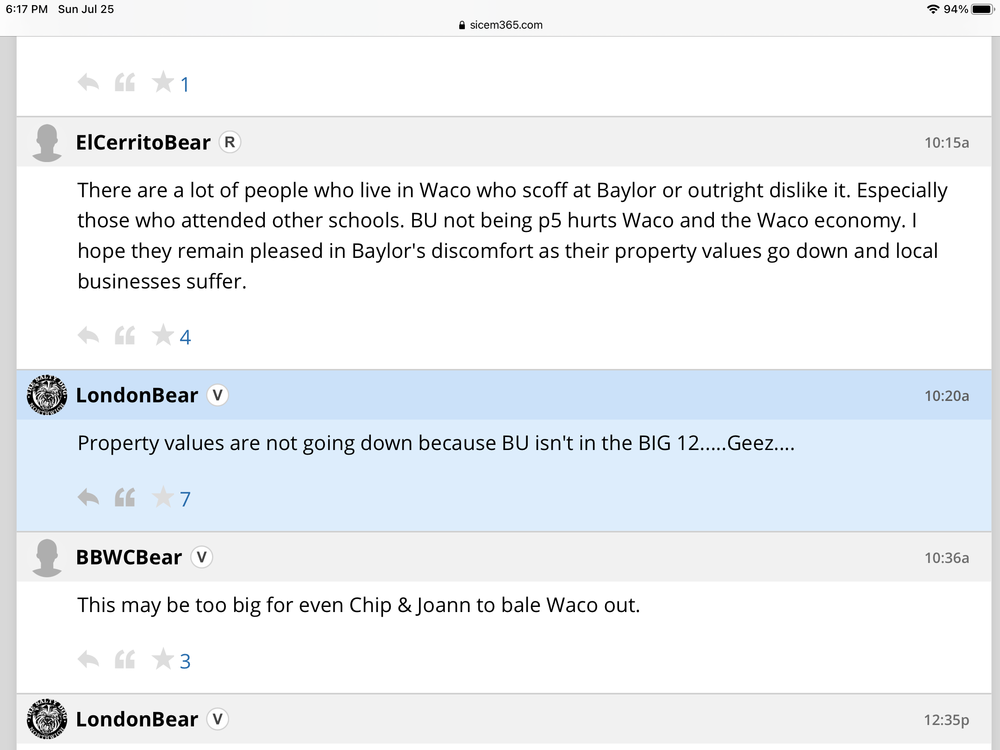Click ElCerritoBear's default avatar silhouette
Viewport: 1000px width, 750px height.
47,142
